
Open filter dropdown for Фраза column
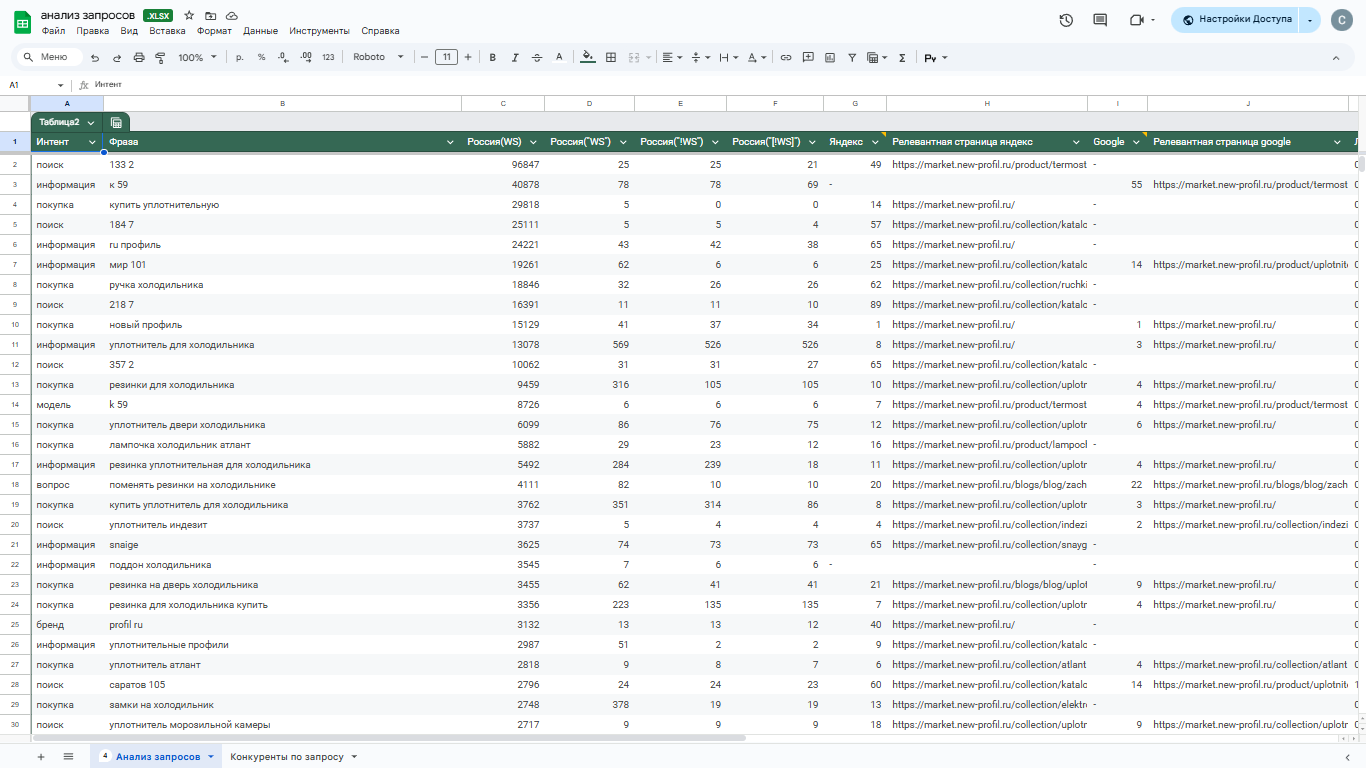[451, 142]
